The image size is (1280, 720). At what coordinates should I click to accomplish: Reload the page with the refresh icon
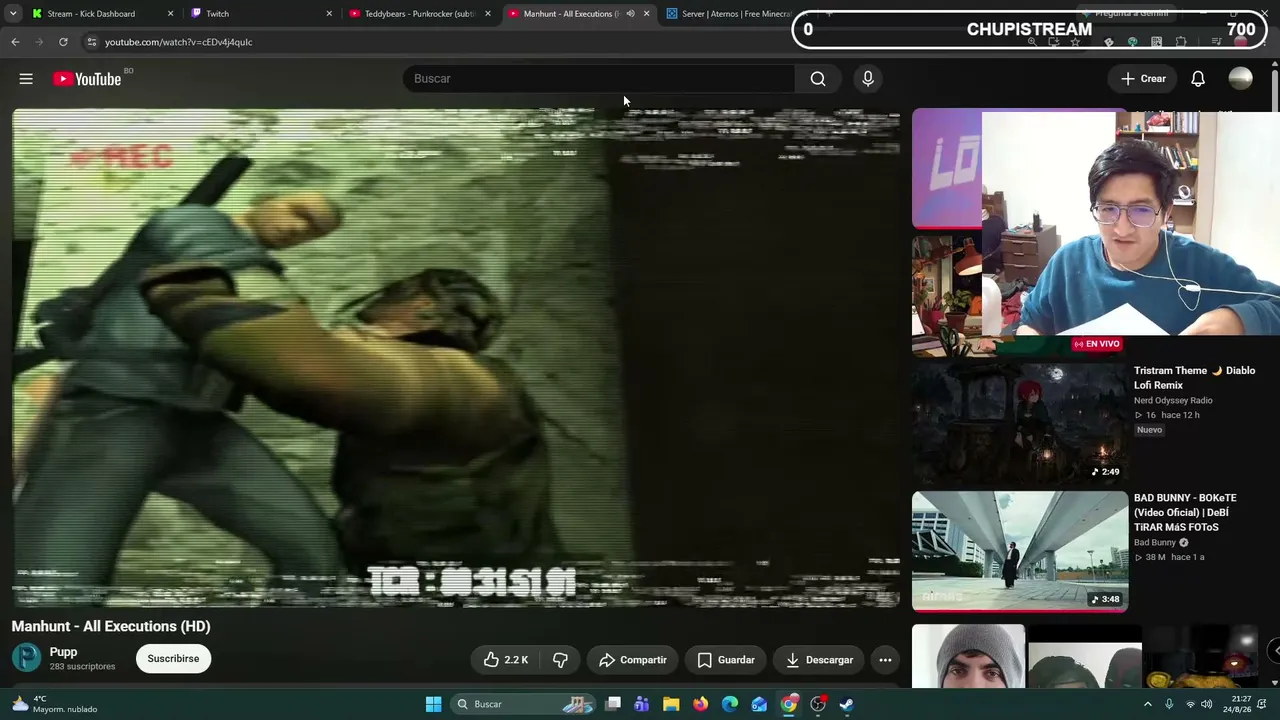(63, 42)
